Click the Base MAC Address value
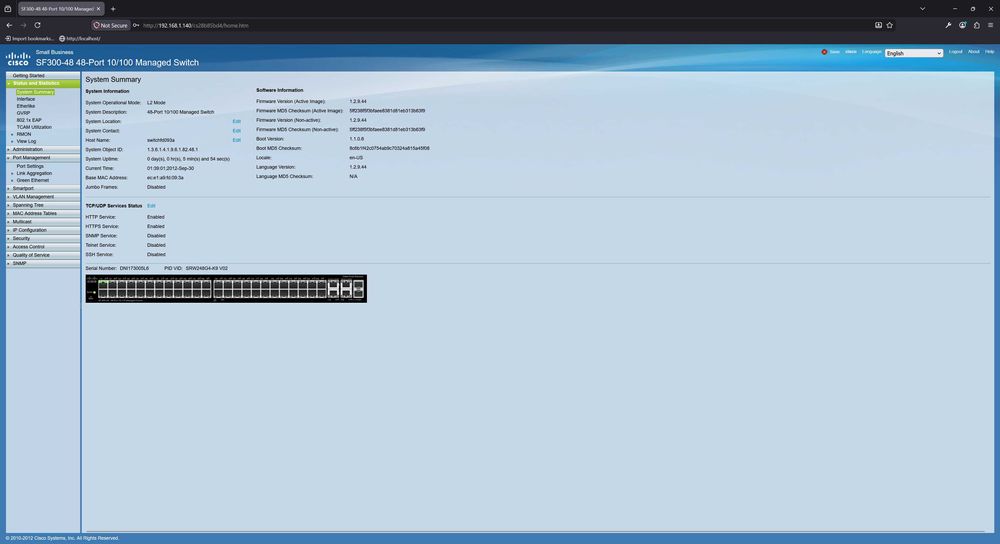This screenshot has width=1000, height=544. 165,178
